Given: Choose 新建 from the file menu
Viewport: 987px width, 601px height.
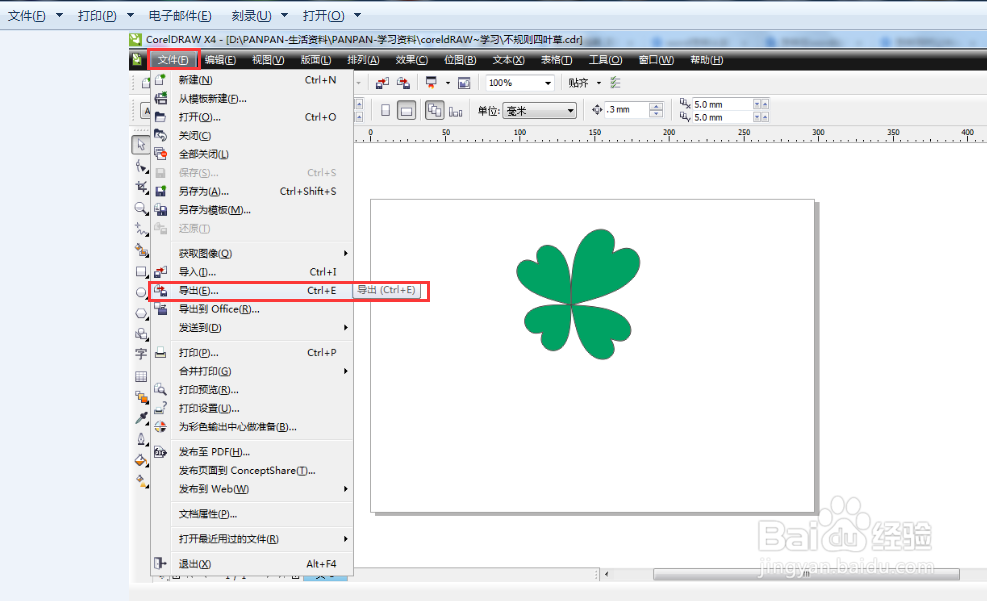Looking at the screenshot, I should tap(252, 80).
